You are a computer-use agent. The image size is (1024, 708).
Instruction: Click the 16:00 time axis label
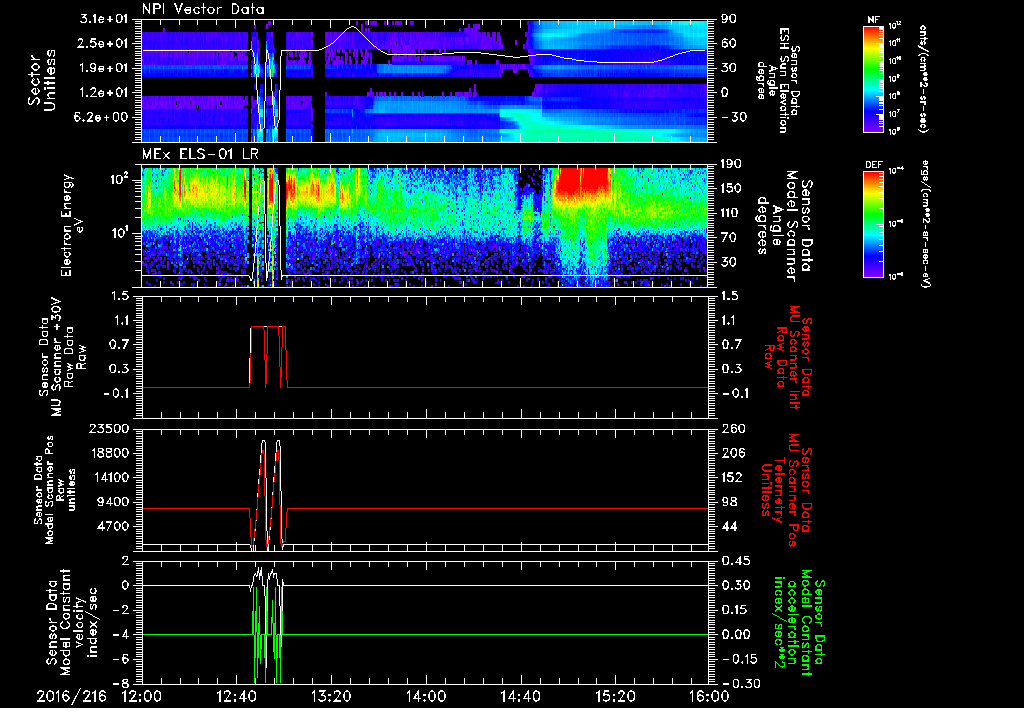(710, 696)
